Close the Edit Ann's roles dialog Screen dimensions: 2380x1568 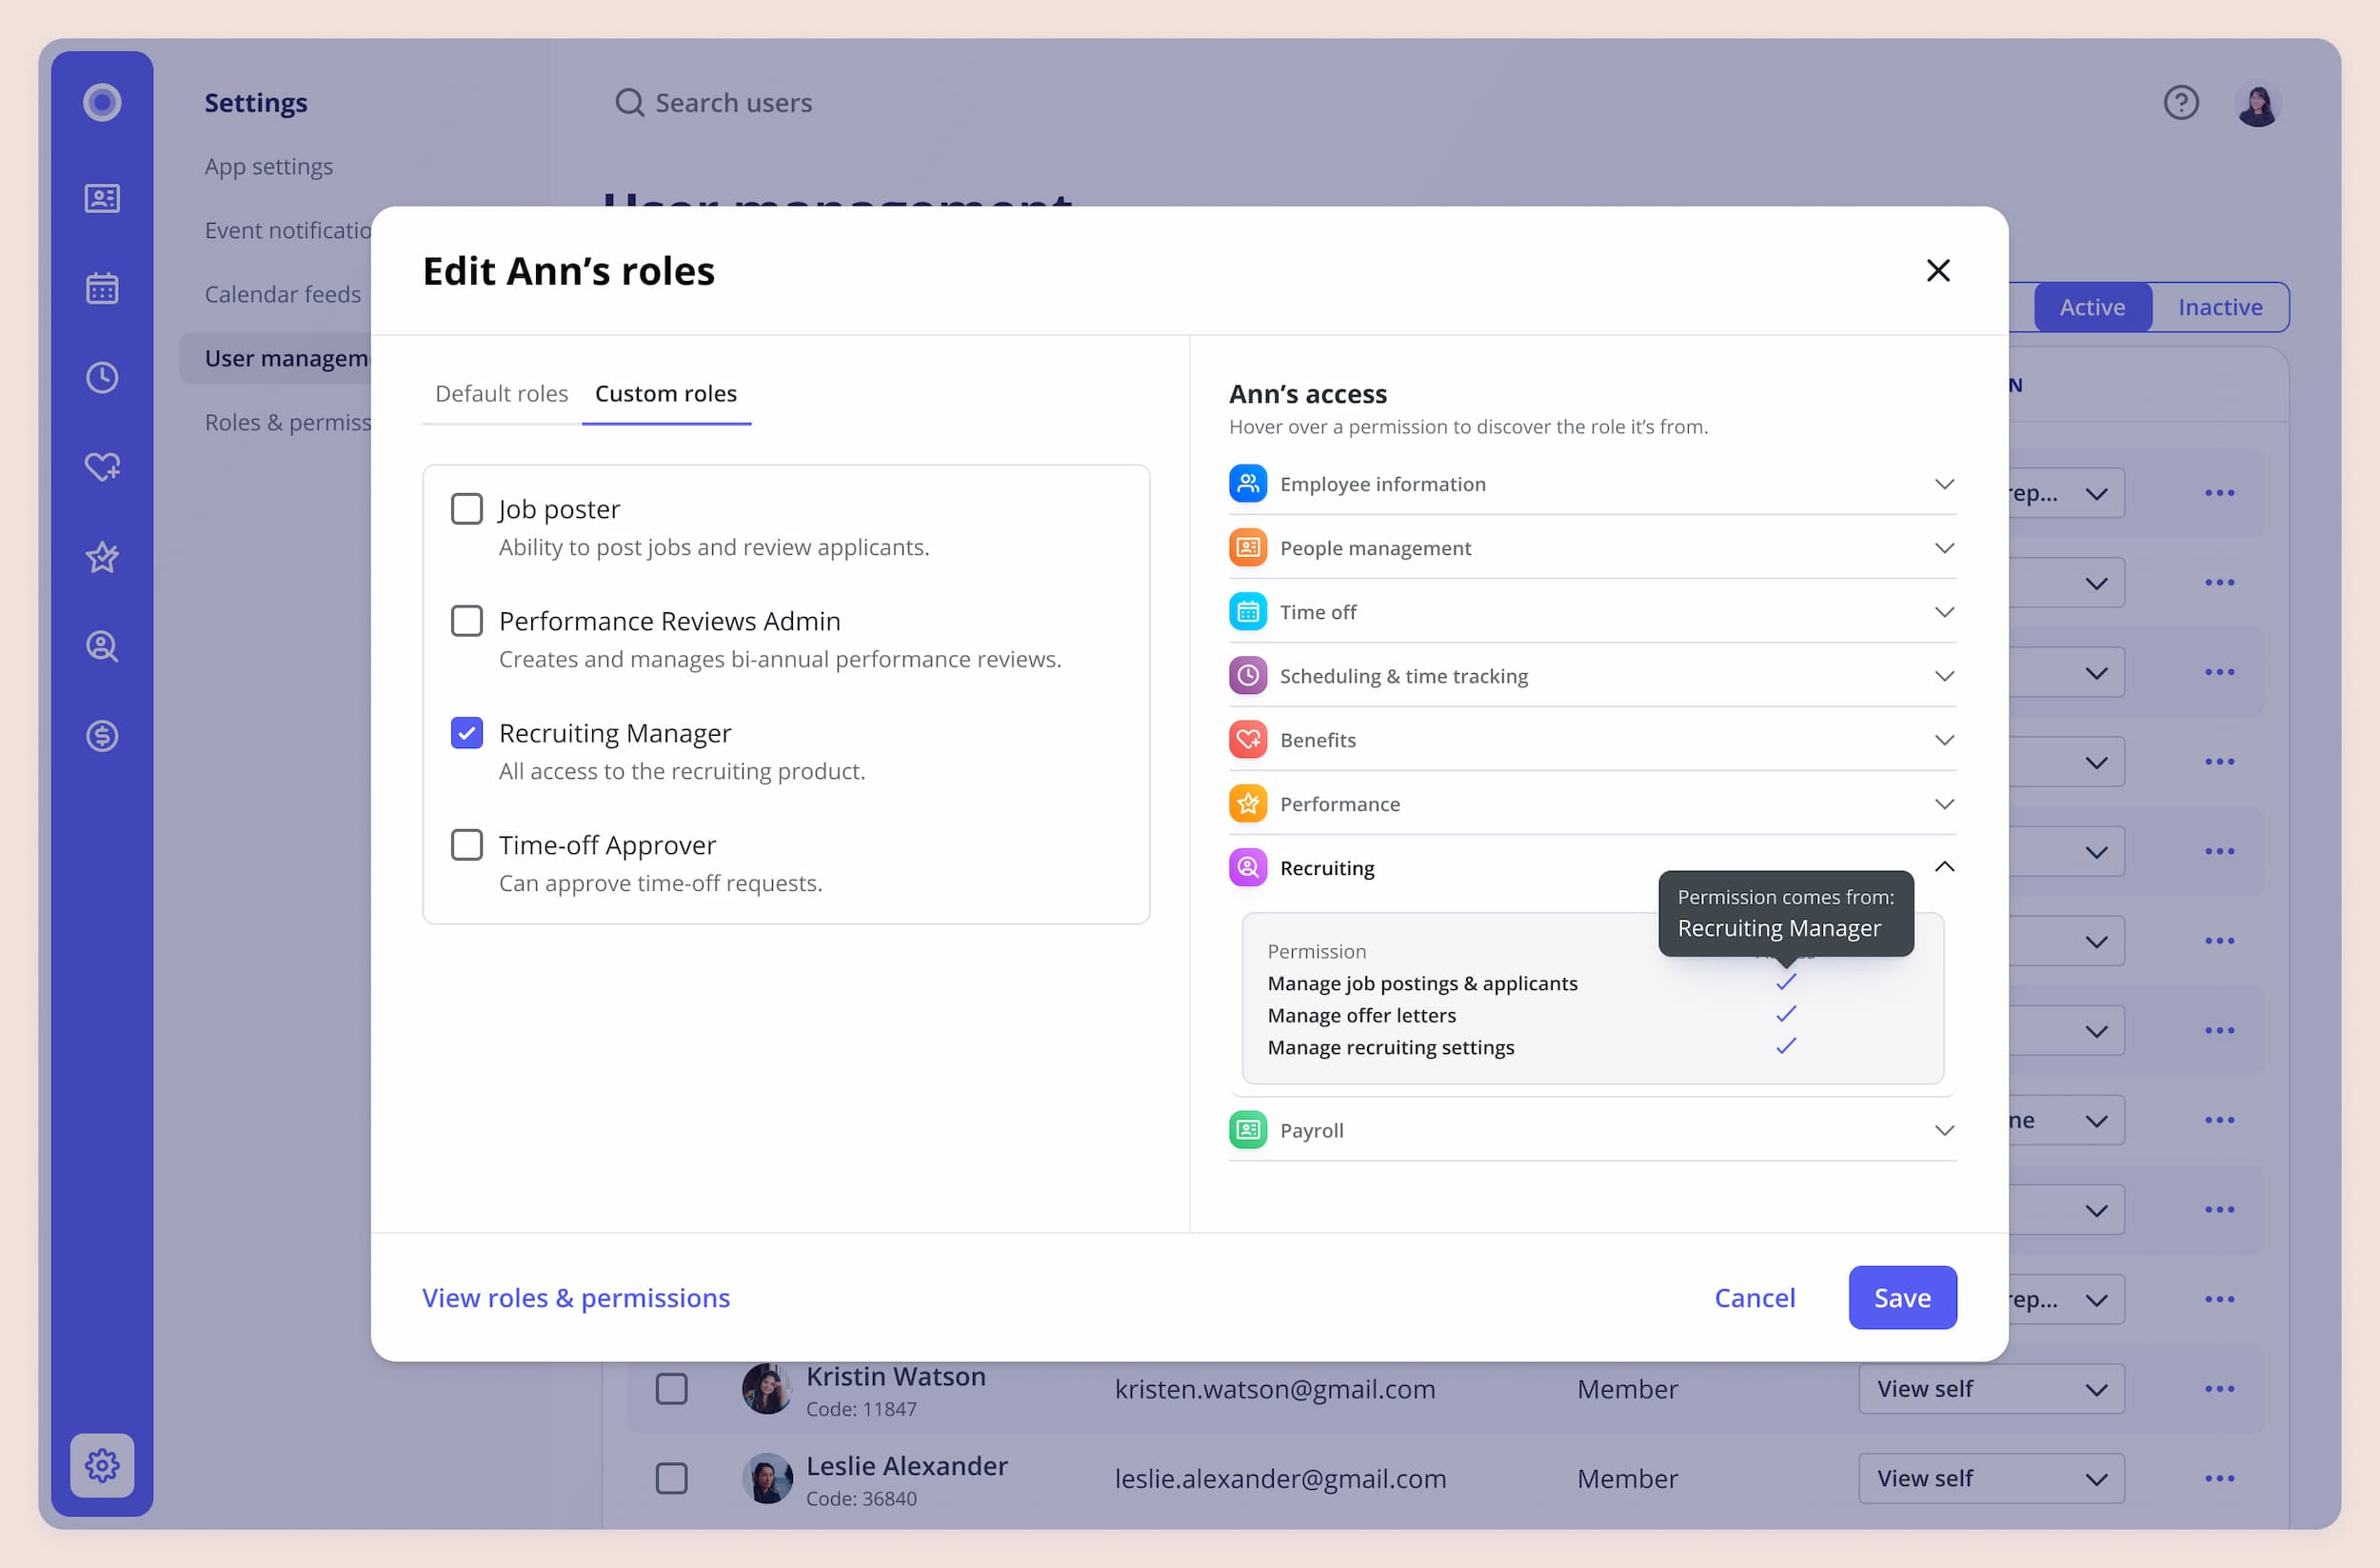1937,270
